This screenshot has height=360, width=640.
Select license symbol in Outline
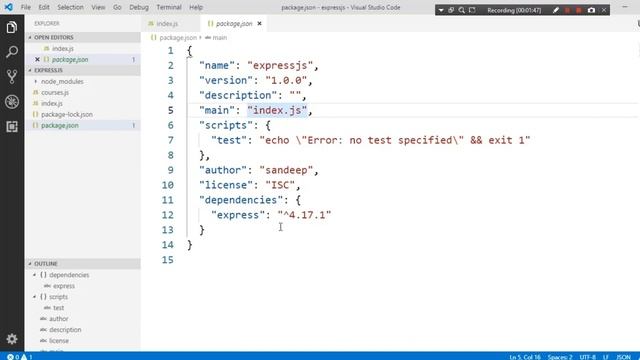[x=83, y=341]
